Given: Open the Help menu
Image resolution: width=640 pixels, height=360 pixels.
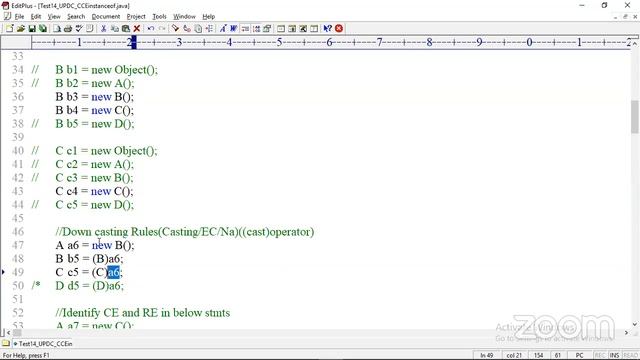Looking at the screenshot, I should coord(209,17).
